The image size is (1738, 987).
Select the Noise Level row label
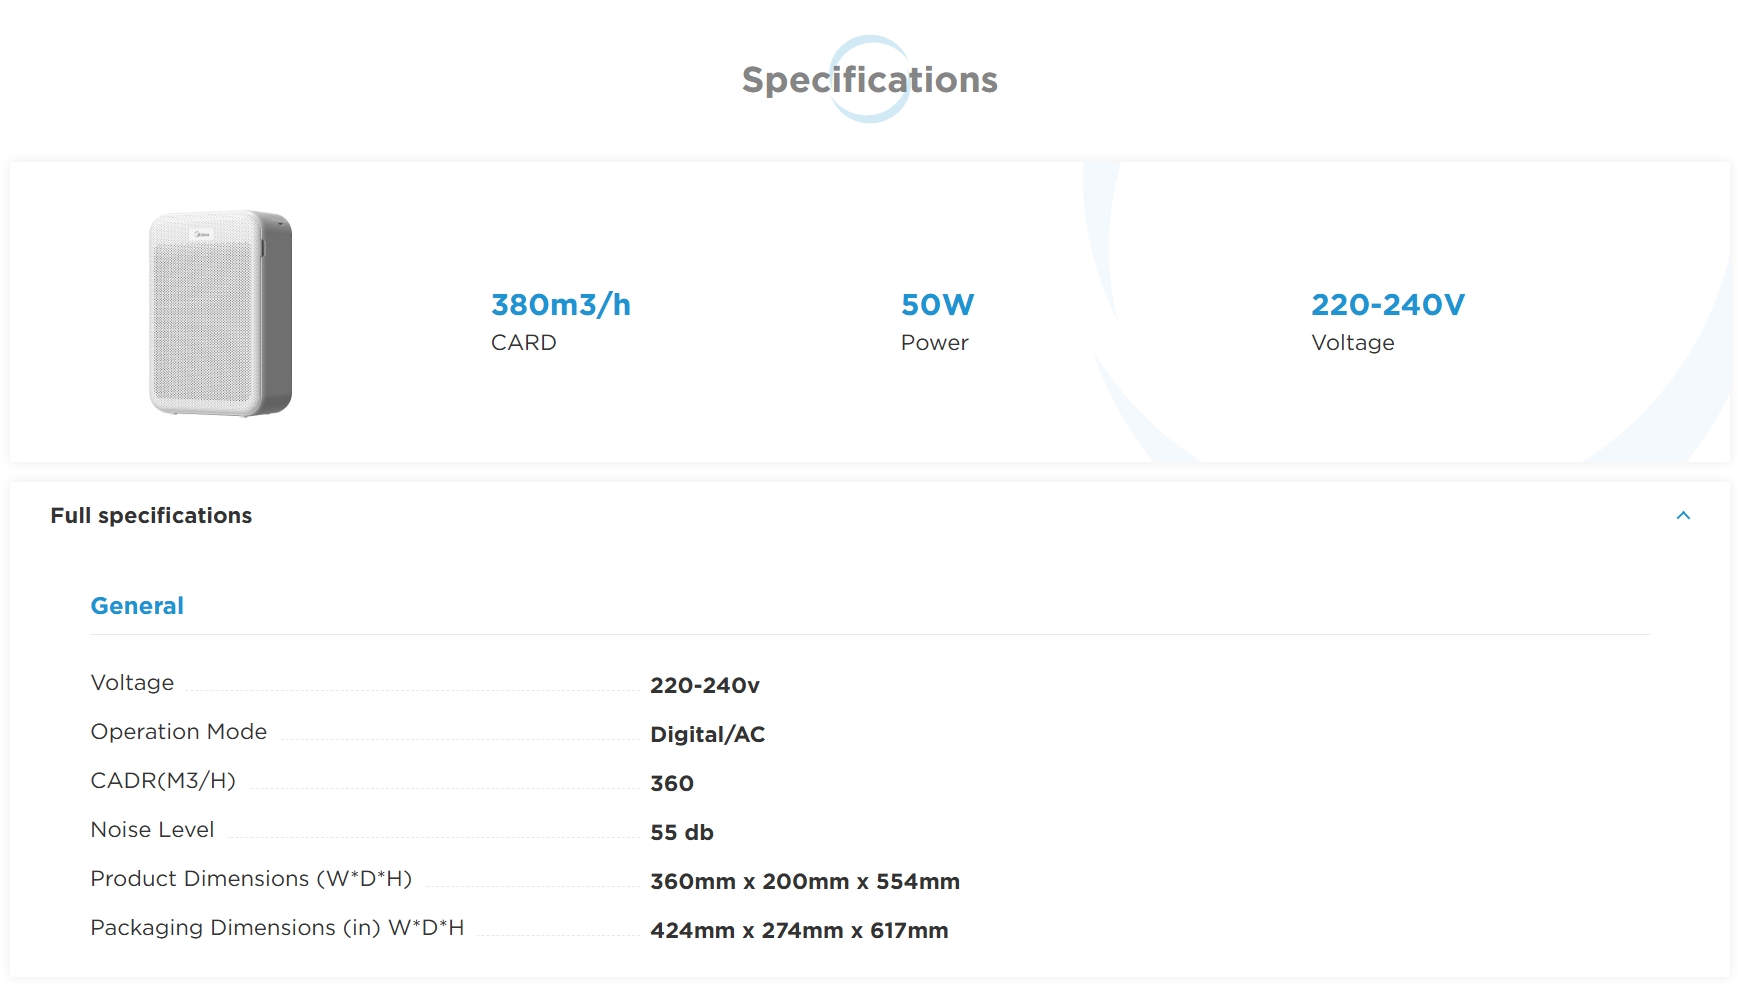pyautogui.click(x=152, y=830)
